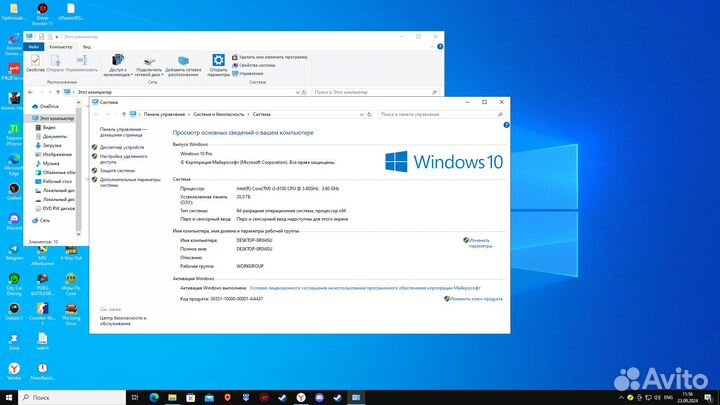The width and height of the screenshot is (720, 405).
Task: Click the ENG language indicator
Action: (669, 398)
